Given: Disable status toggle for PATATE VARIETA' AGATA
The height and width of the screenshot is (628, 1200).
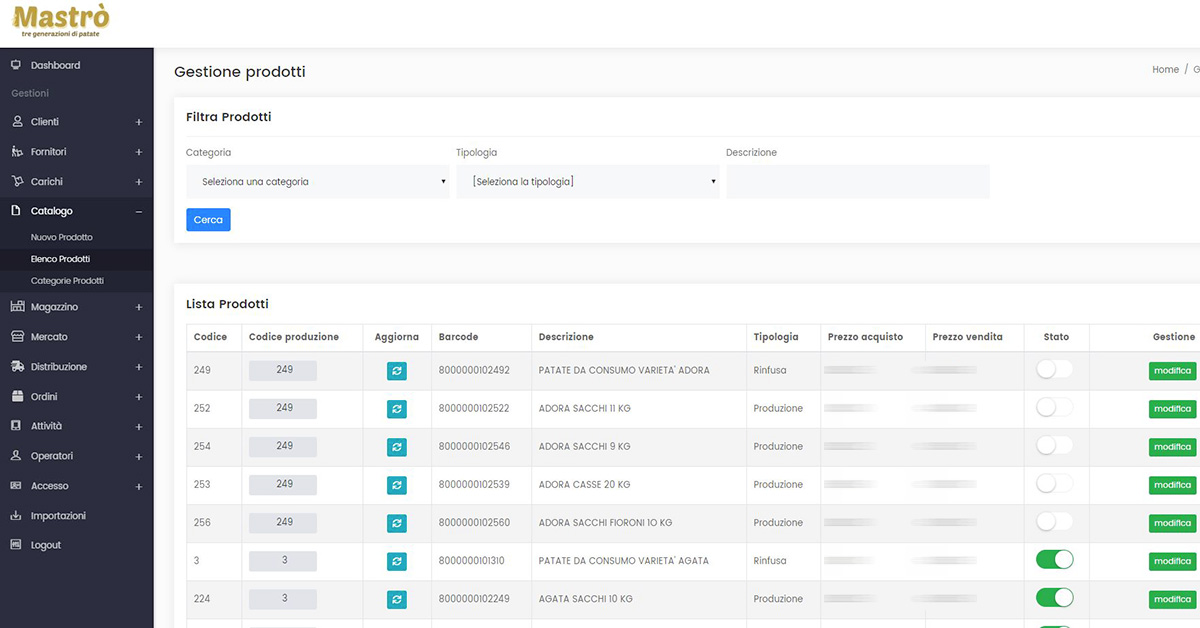Looking at the screenshot, I should [1054, 559].
